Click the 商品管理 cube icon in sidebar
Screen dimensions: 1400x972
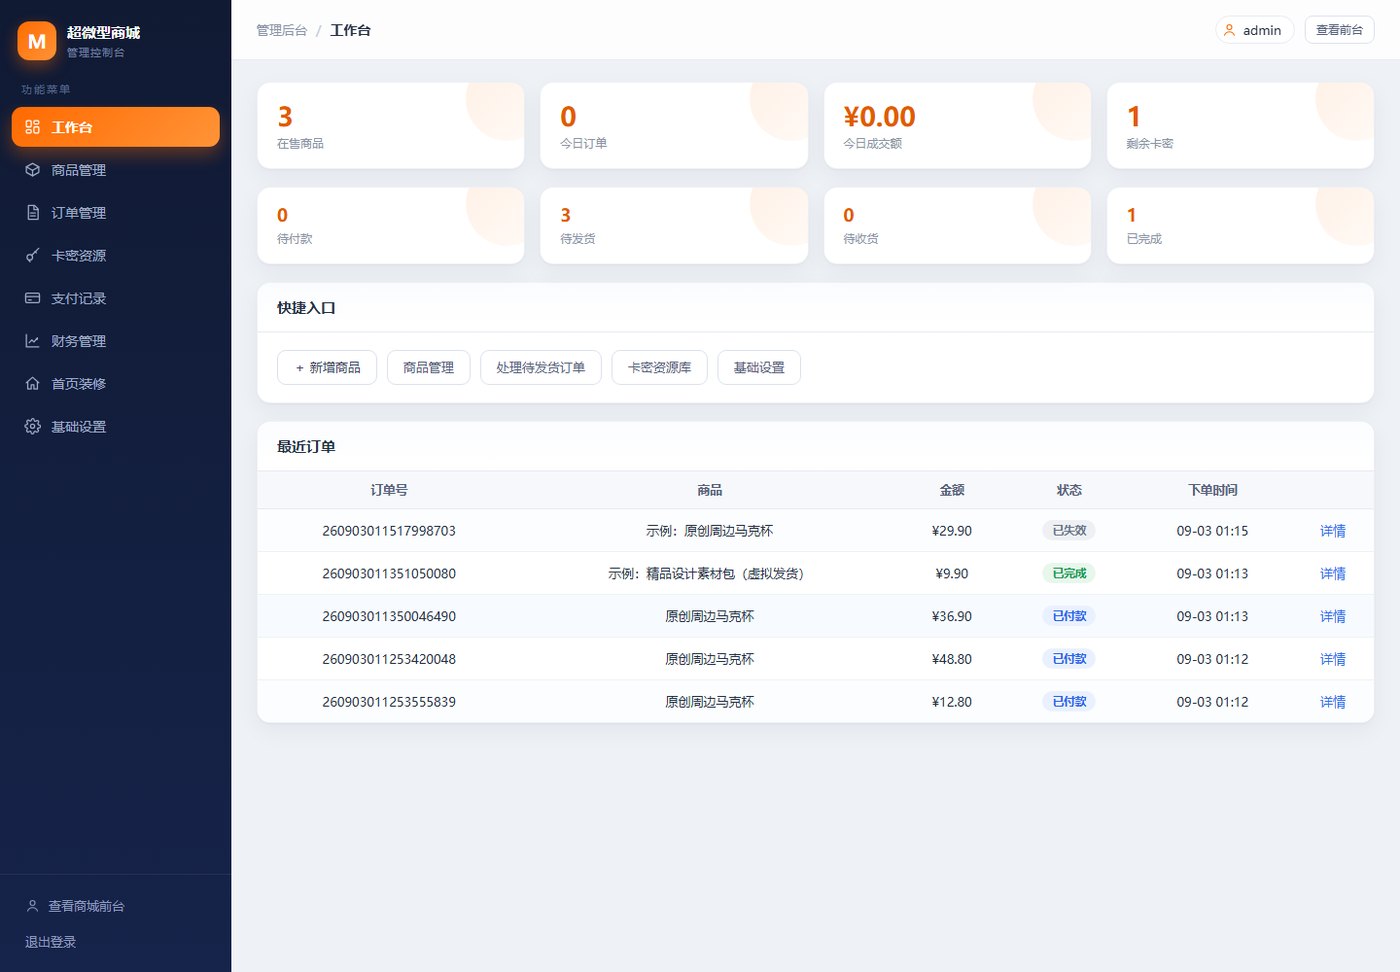(x=33, y=170)
